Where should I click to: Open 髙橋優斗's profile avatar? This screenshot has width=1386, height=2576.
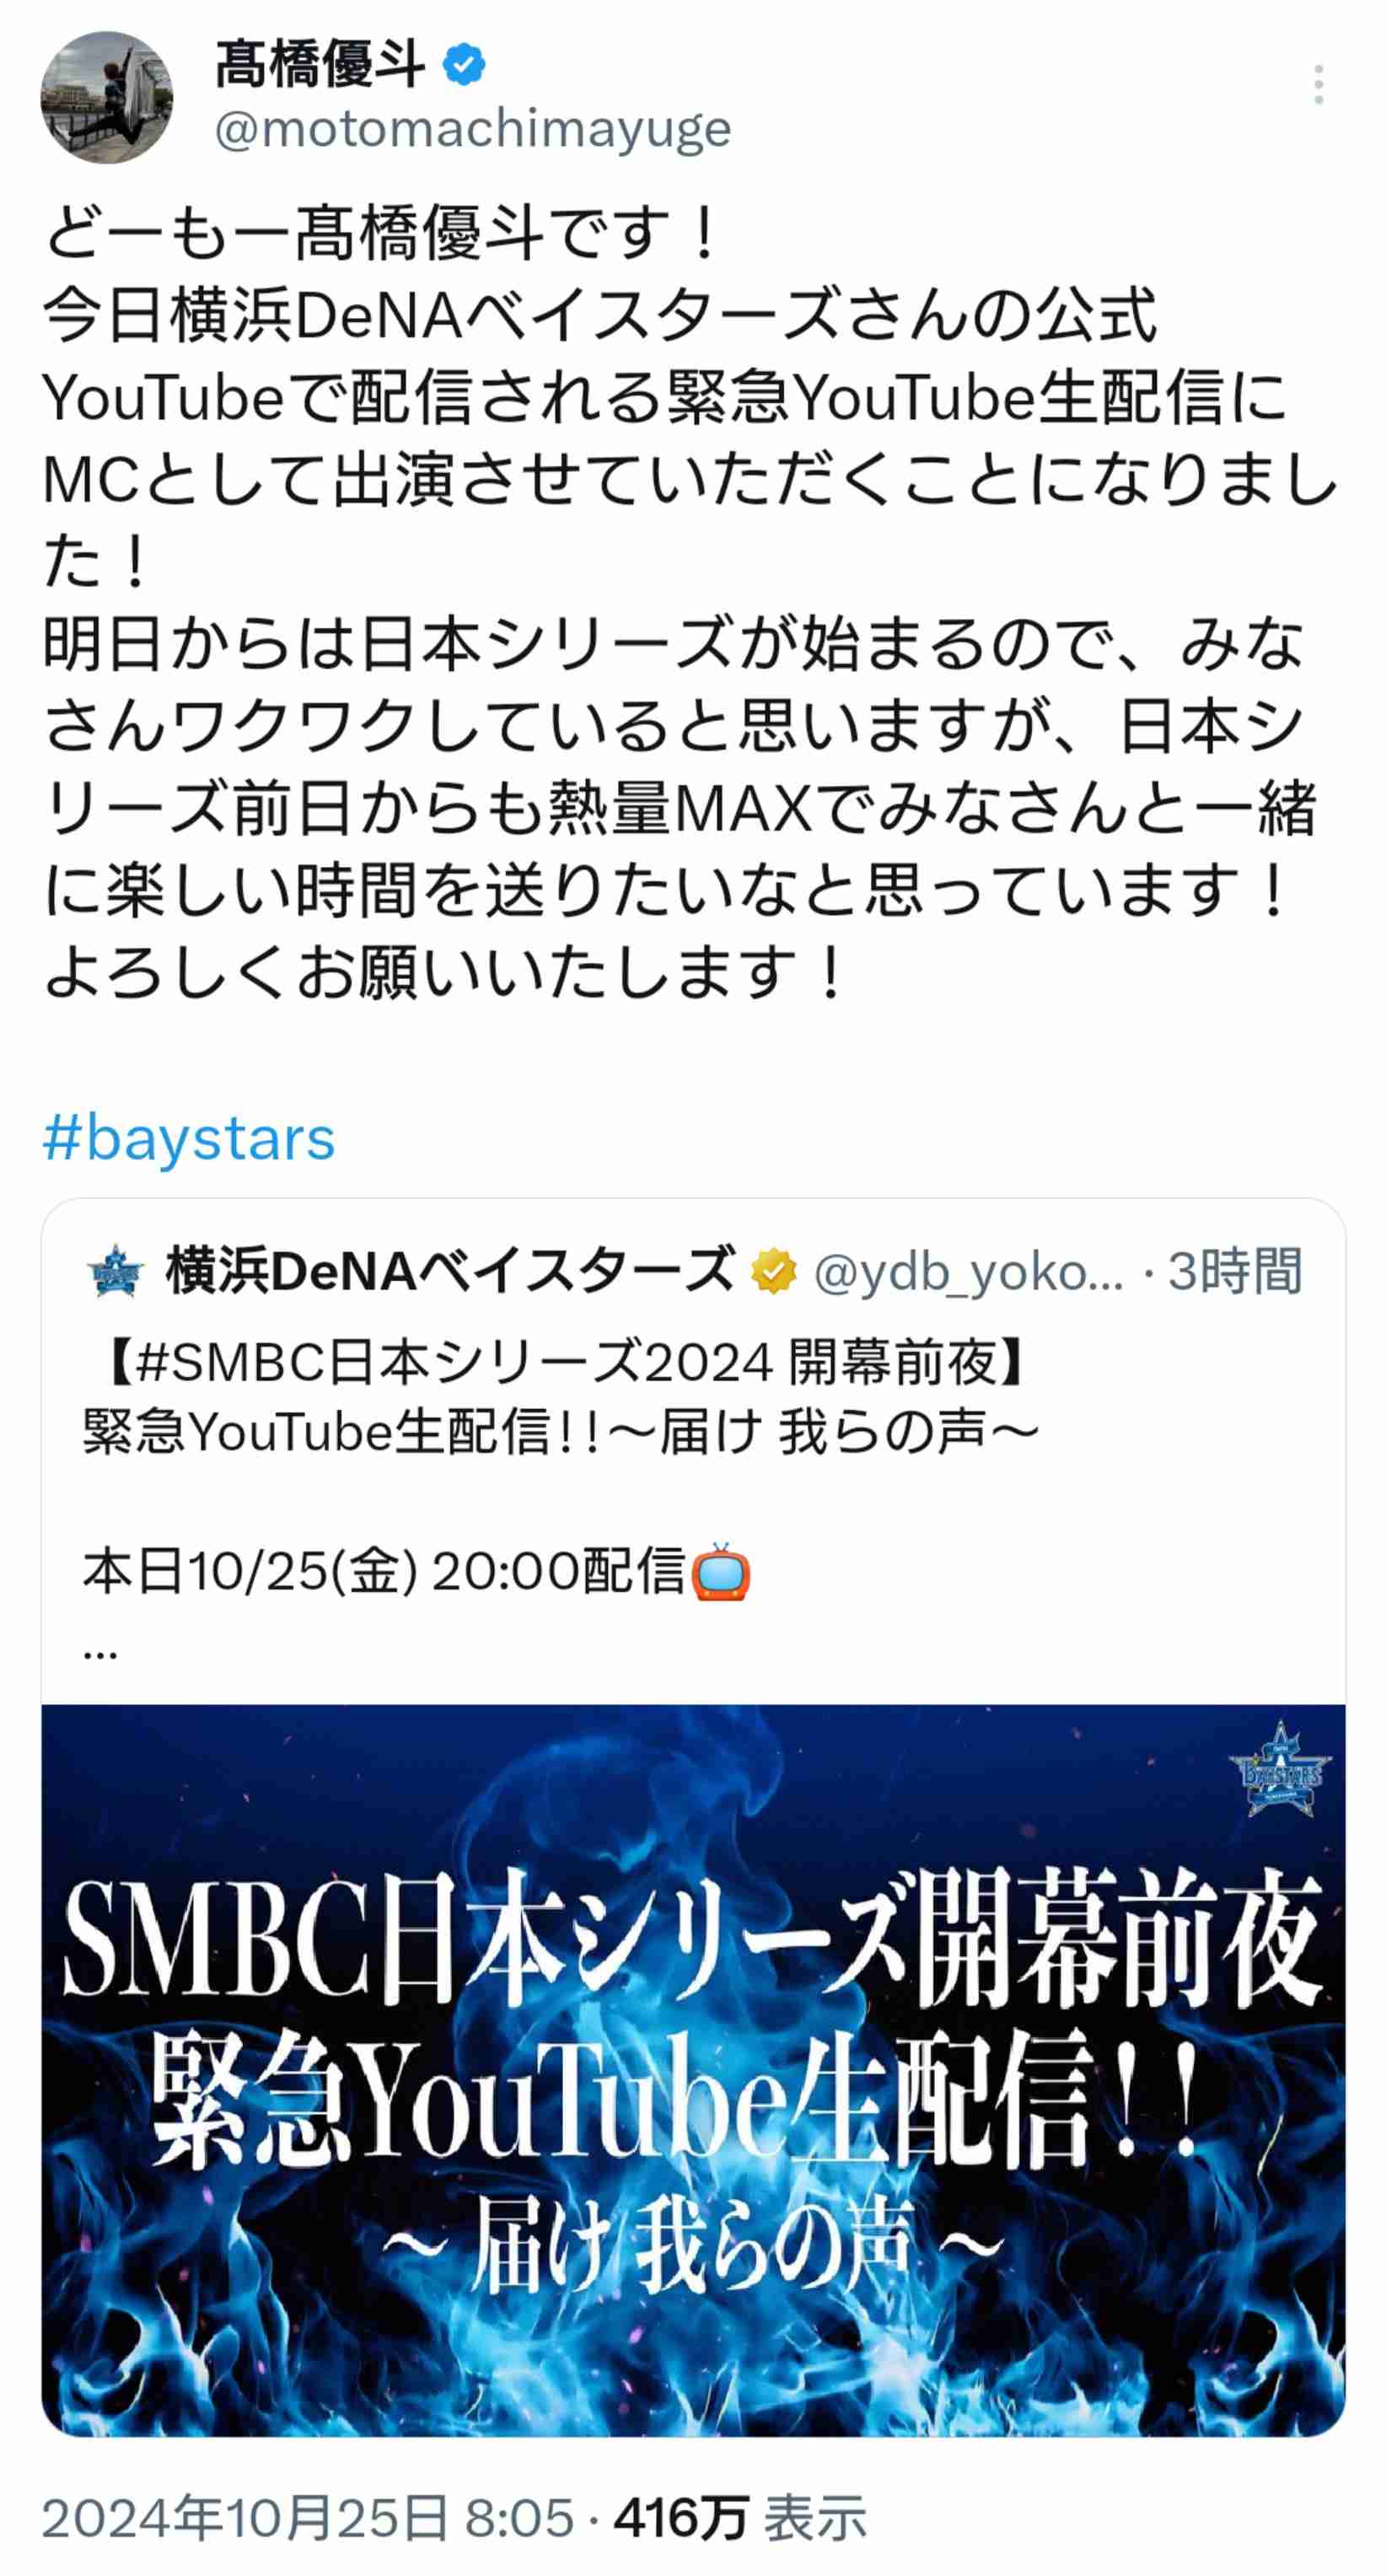pos(107,97)
